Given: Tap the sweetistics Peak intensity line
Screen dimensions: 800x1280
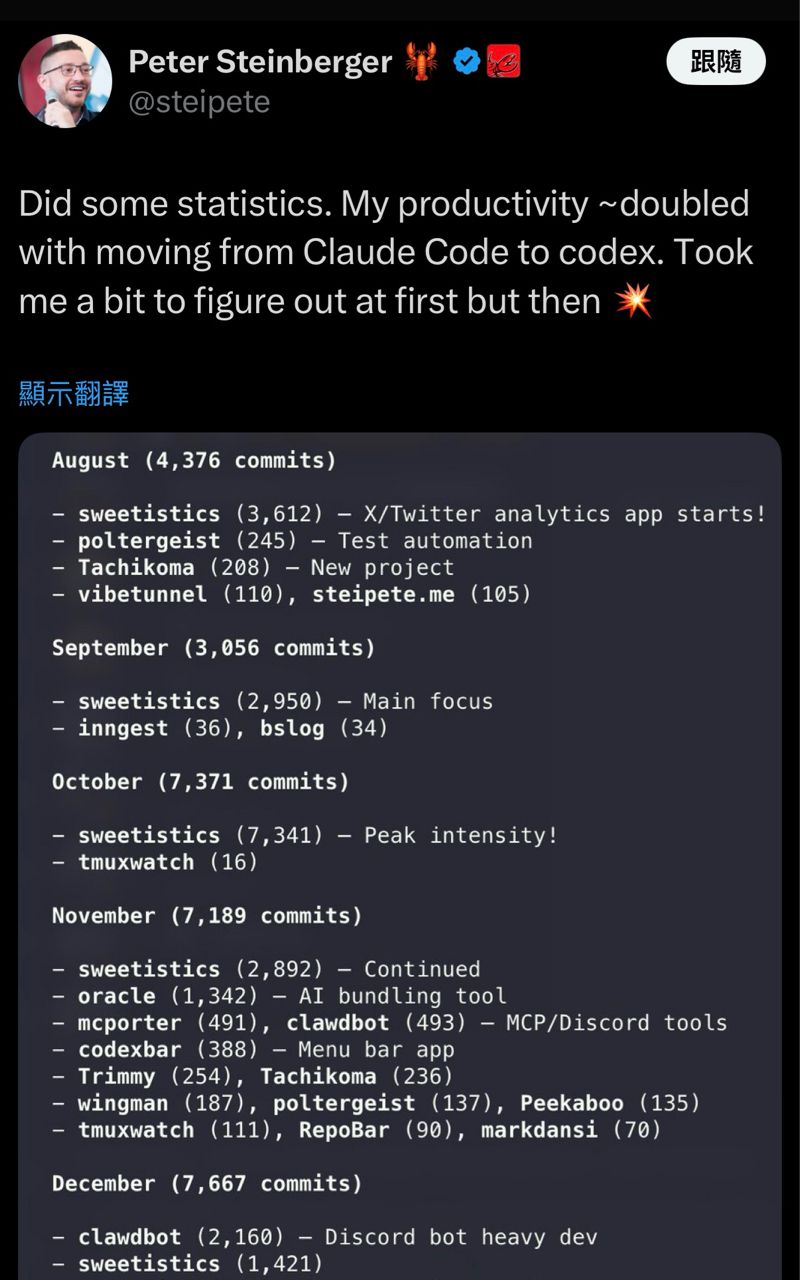Looking at the screenshot, I should coord(317,835).
